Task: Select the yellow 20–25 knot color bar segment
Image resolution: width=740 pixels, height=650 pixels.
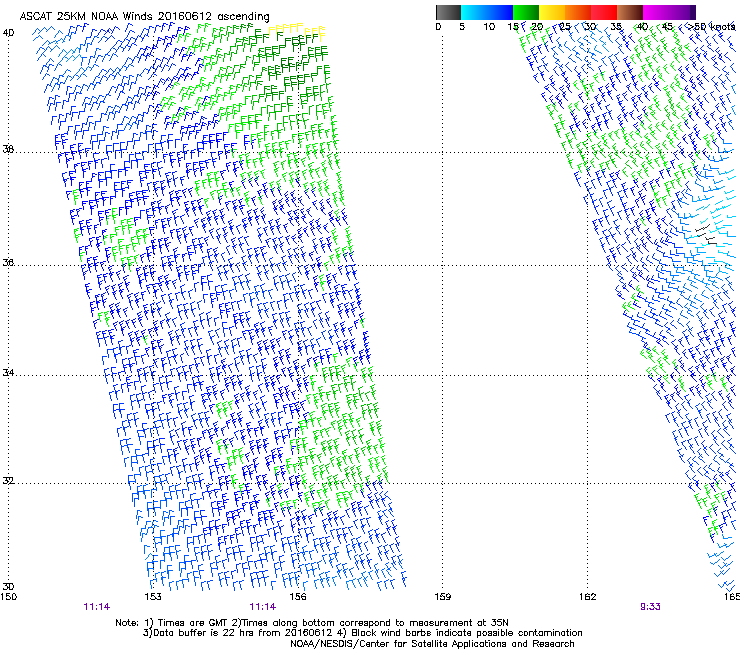Action: pos(552,12)
